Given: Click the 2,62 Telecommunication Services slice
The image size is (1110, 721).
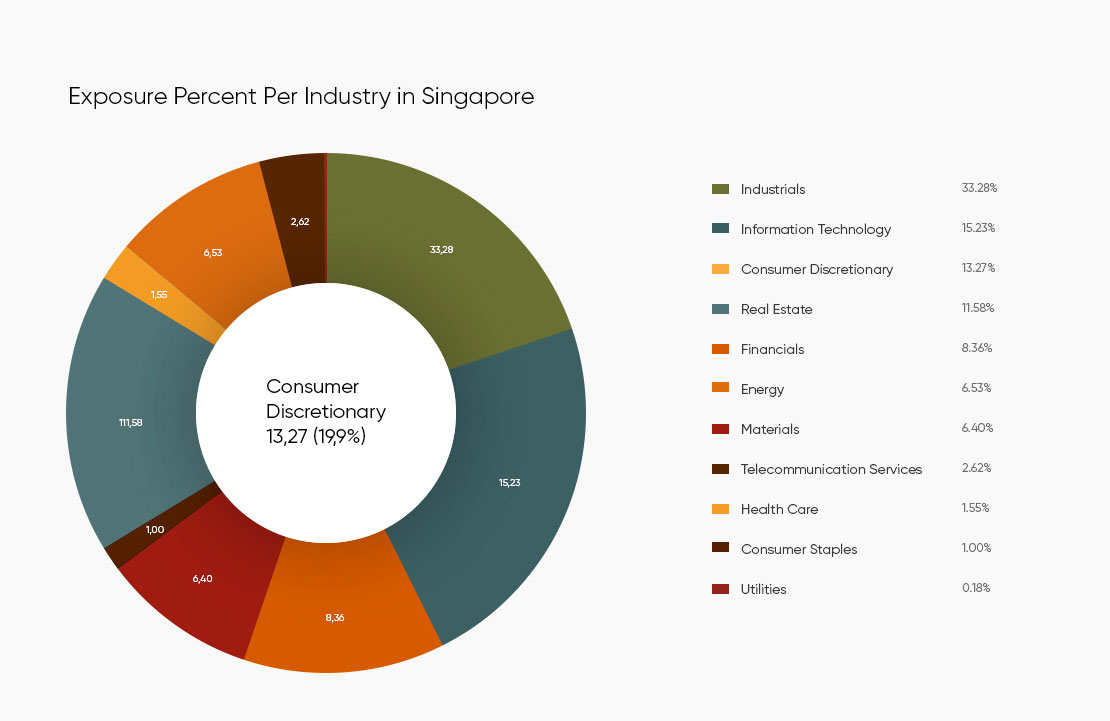Looking at the screenshot, I should click(x=297, y=220).
